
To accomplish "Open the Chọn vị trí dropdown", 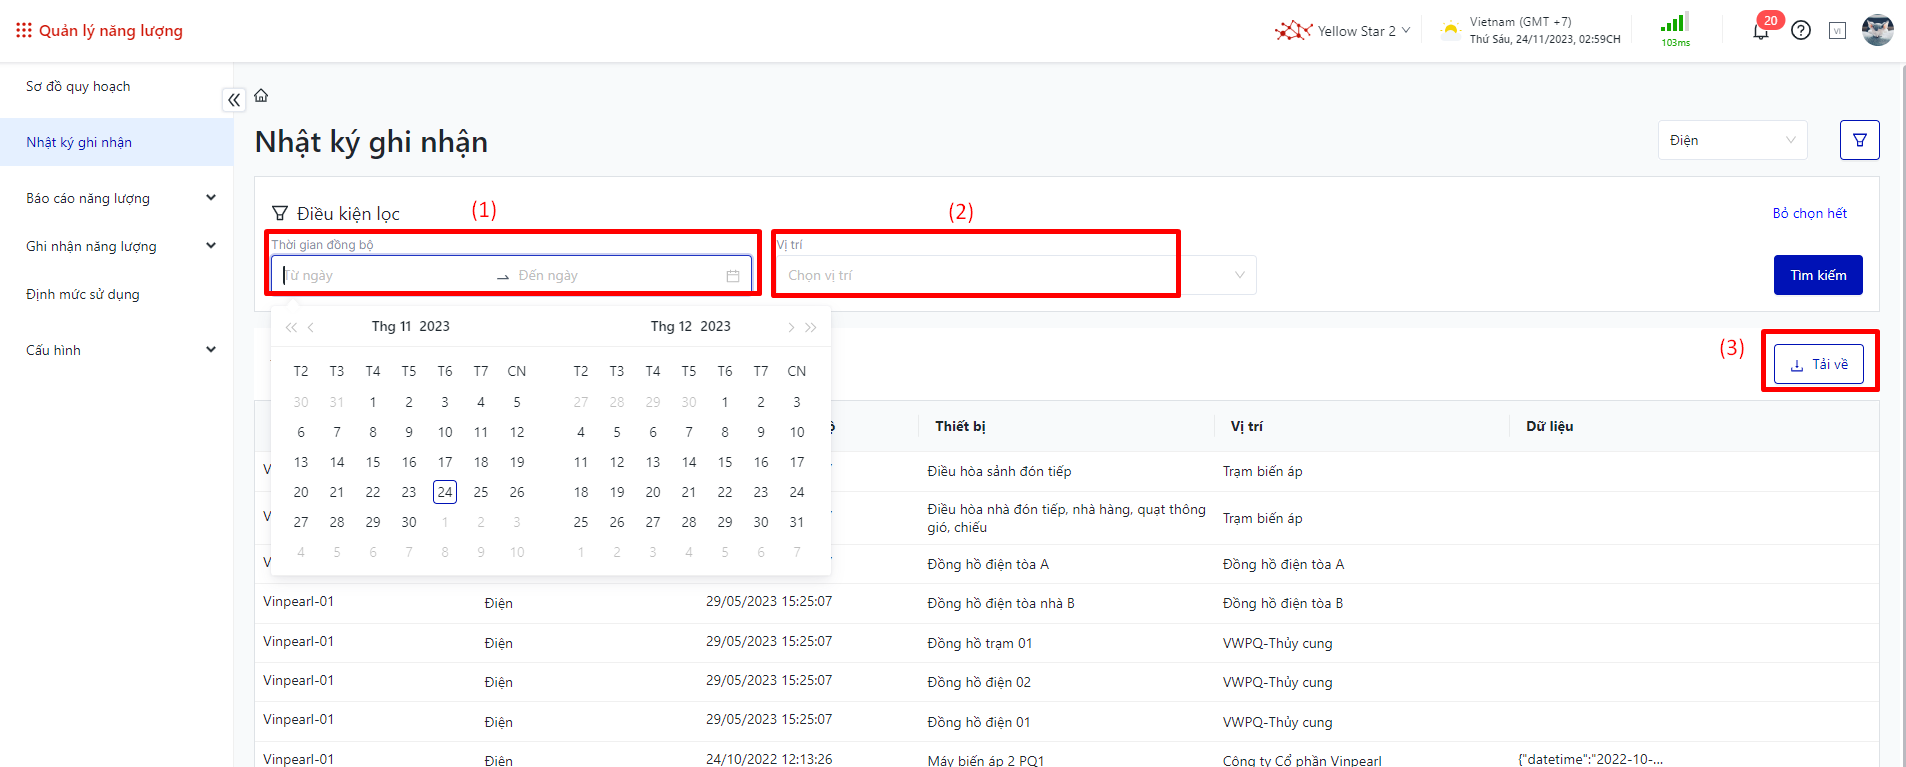I will [x=1014, y=275].
